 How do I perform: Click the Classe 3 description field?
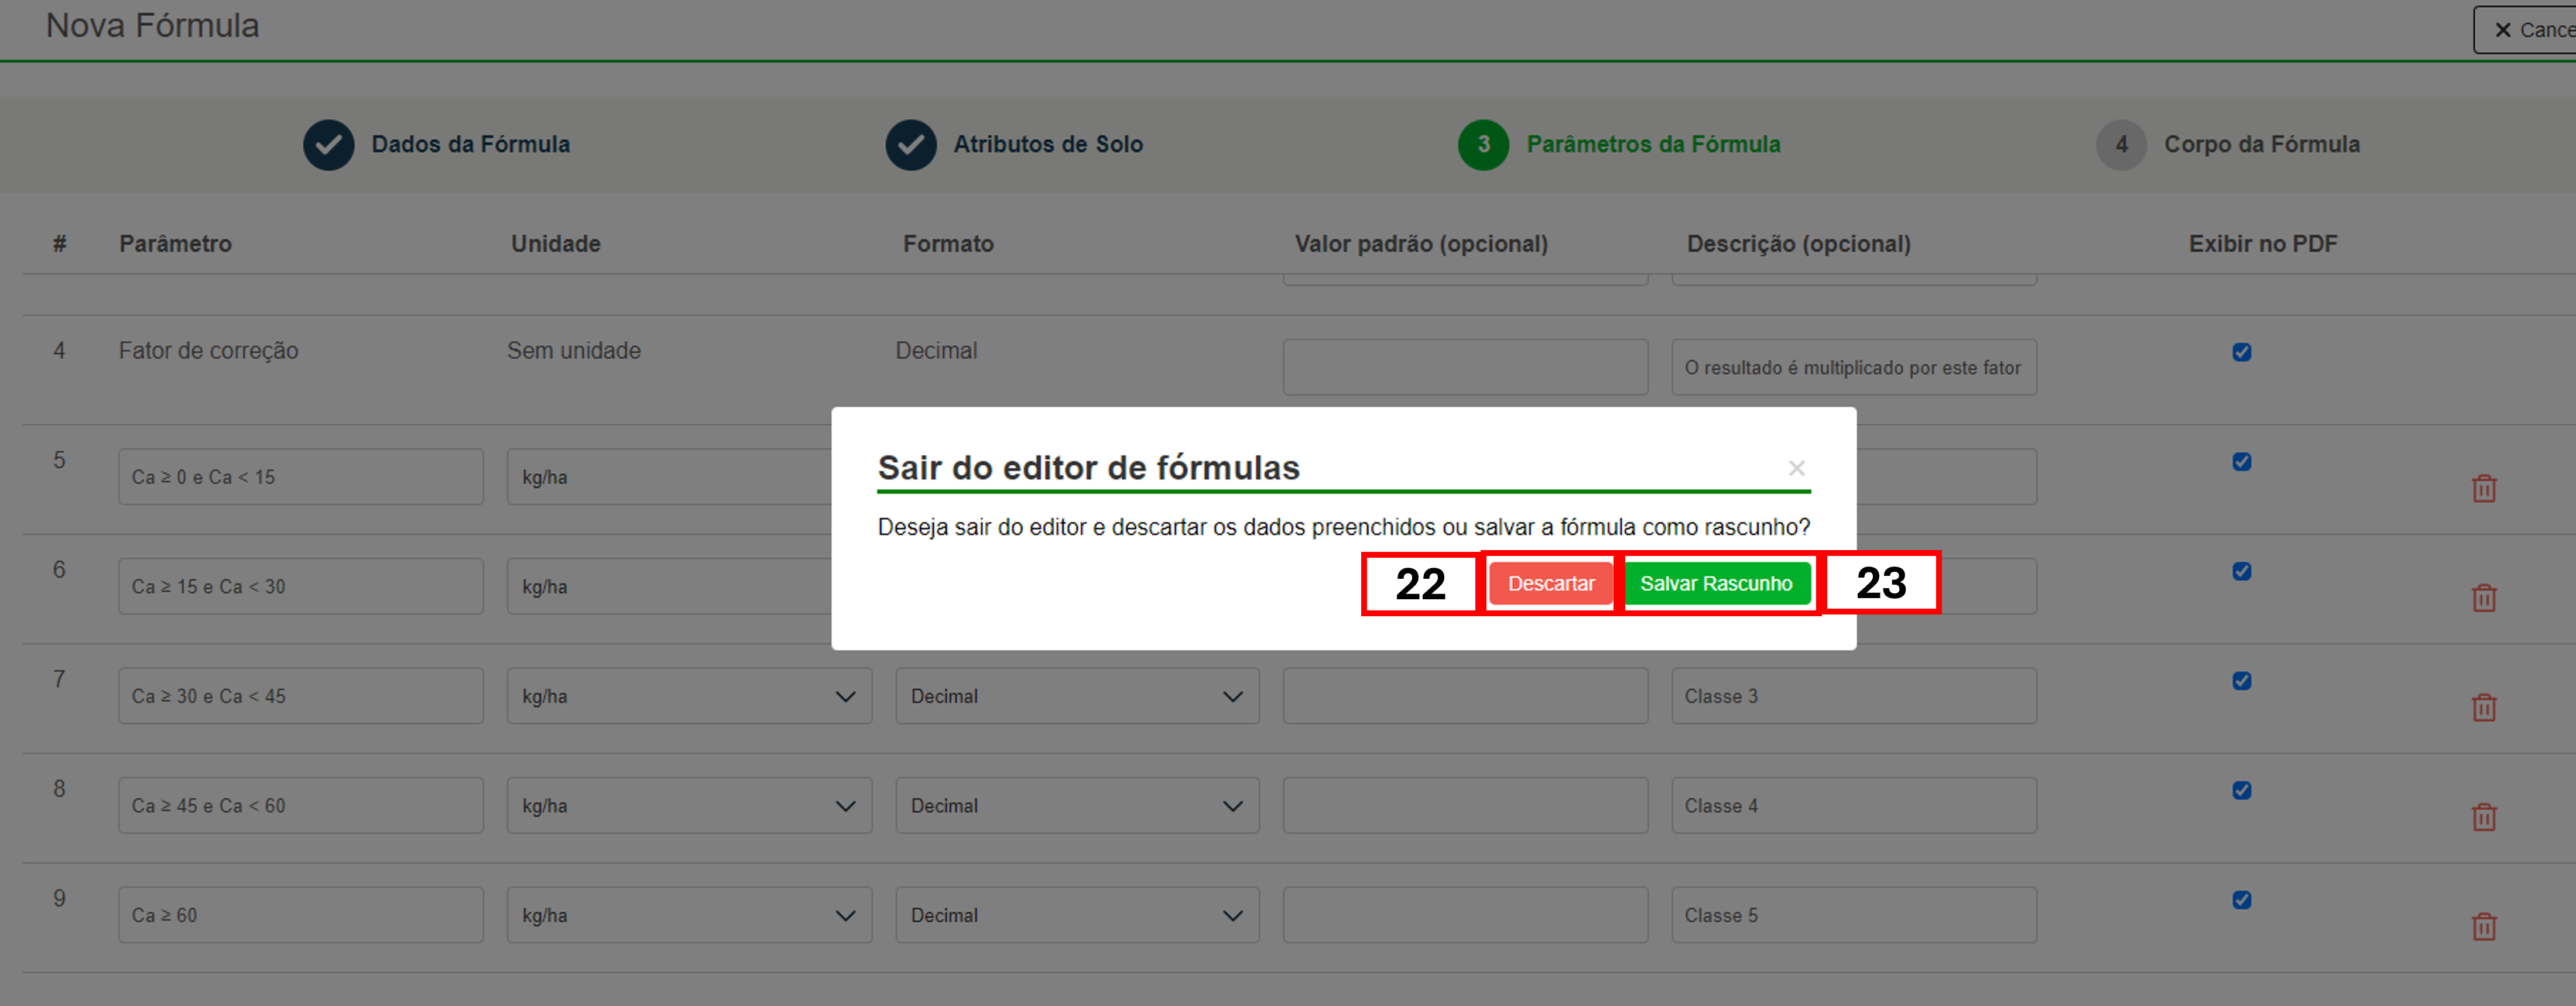[1853, 696]
